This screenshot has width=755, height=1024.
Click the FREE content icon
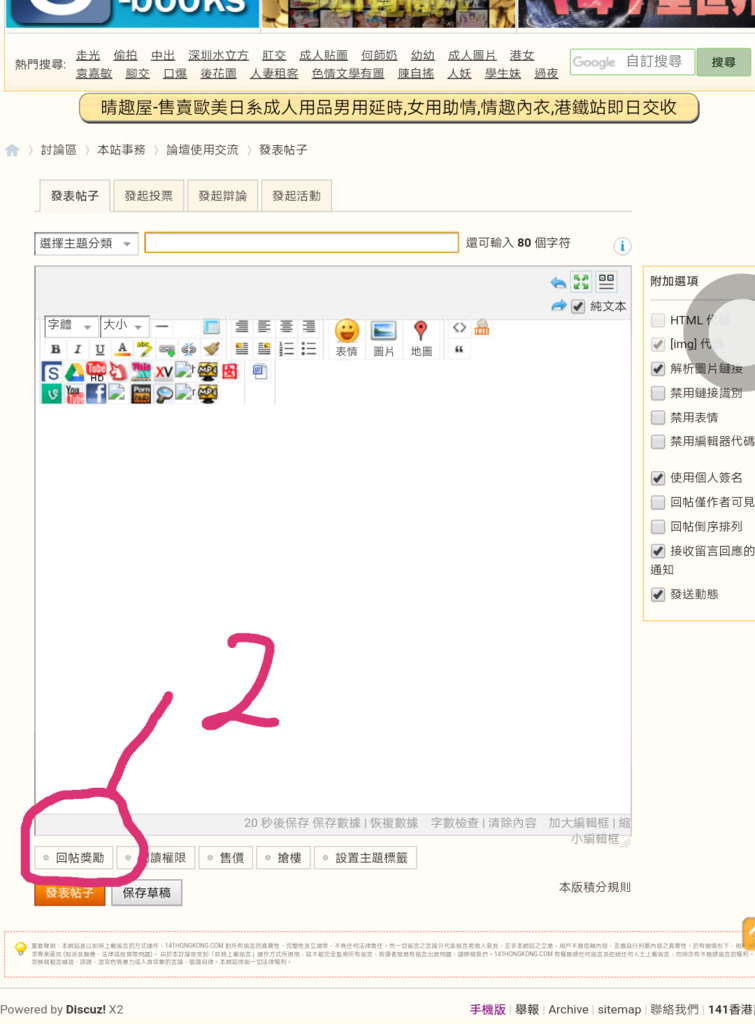[x=482, y=327]
